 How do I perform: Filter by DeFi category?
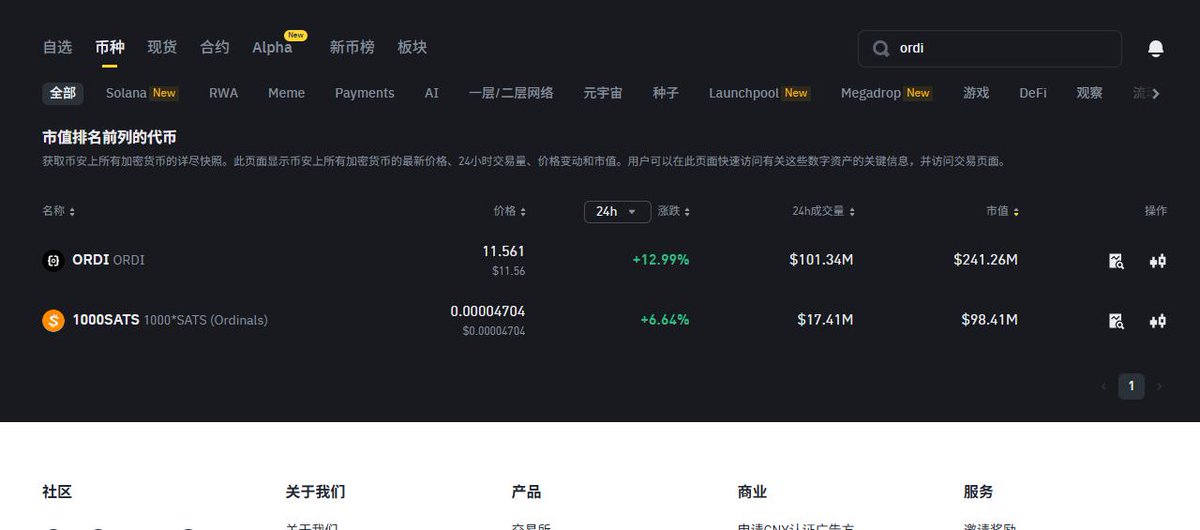(x=1033, y=93)
